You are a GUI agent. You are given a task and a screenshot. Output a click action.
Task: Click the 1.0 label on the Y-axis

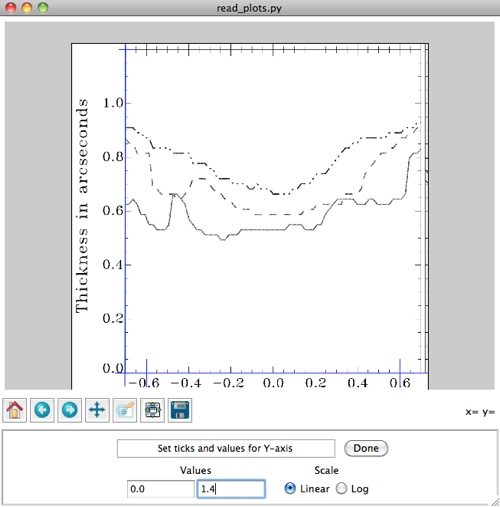tap(113, 103)
